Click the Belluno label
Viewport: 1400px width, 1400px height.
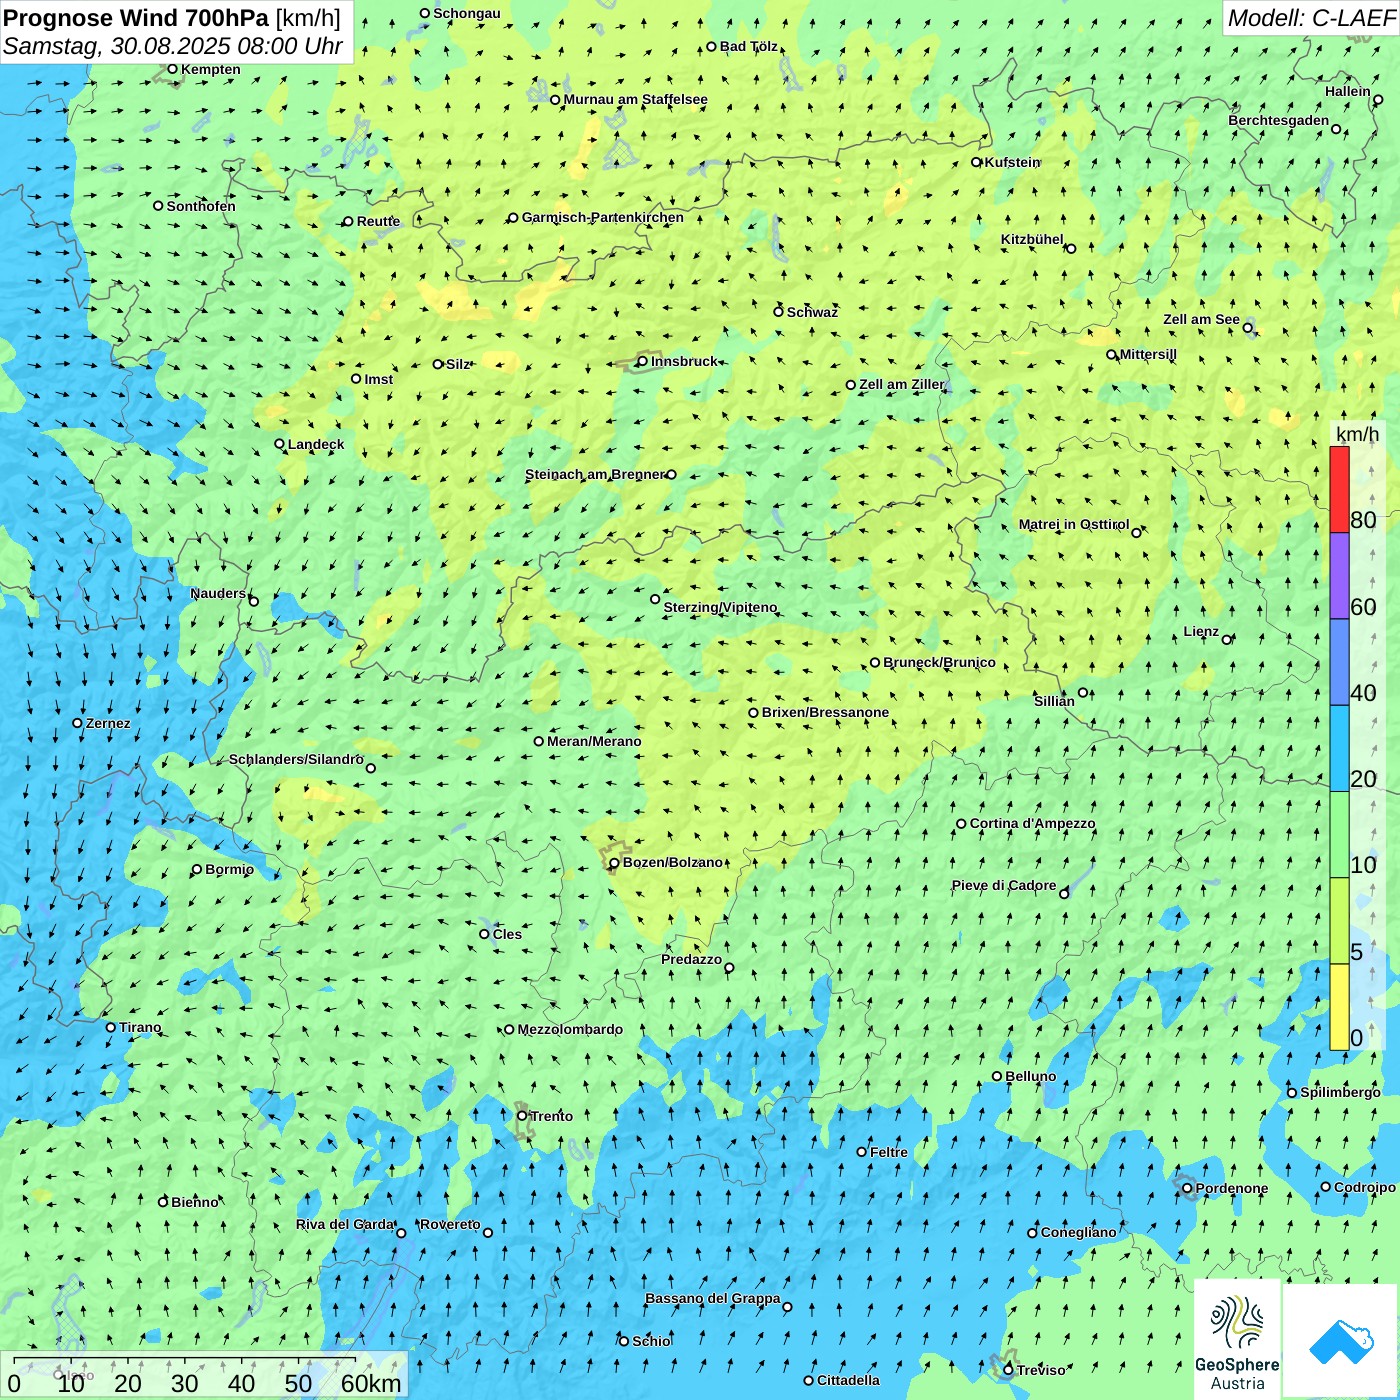[x=1030, y=1076]
